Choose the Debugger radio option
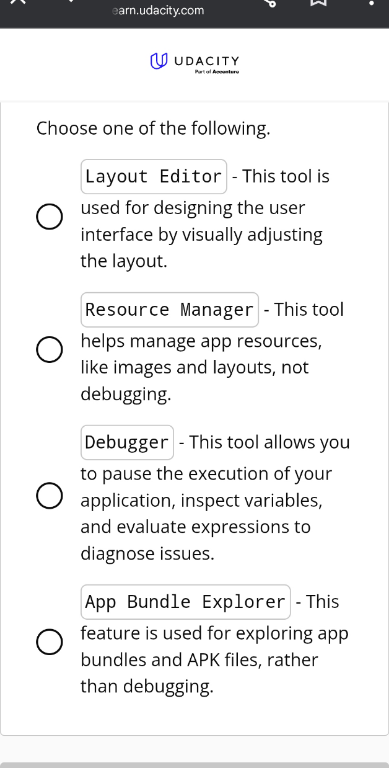The width and height of the screenshot is (389, 768). [x=49, y=496]
